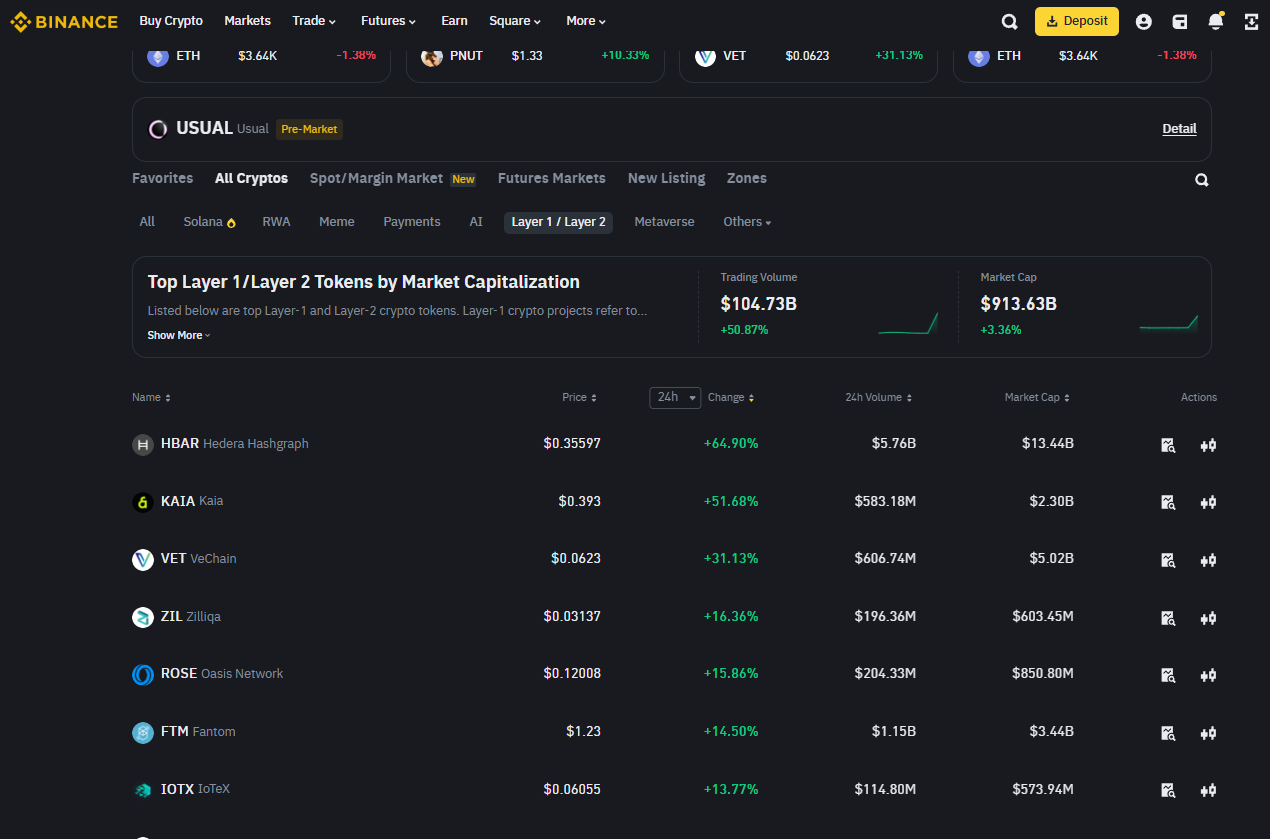Go to Markets in navigation

pos(248,21)
